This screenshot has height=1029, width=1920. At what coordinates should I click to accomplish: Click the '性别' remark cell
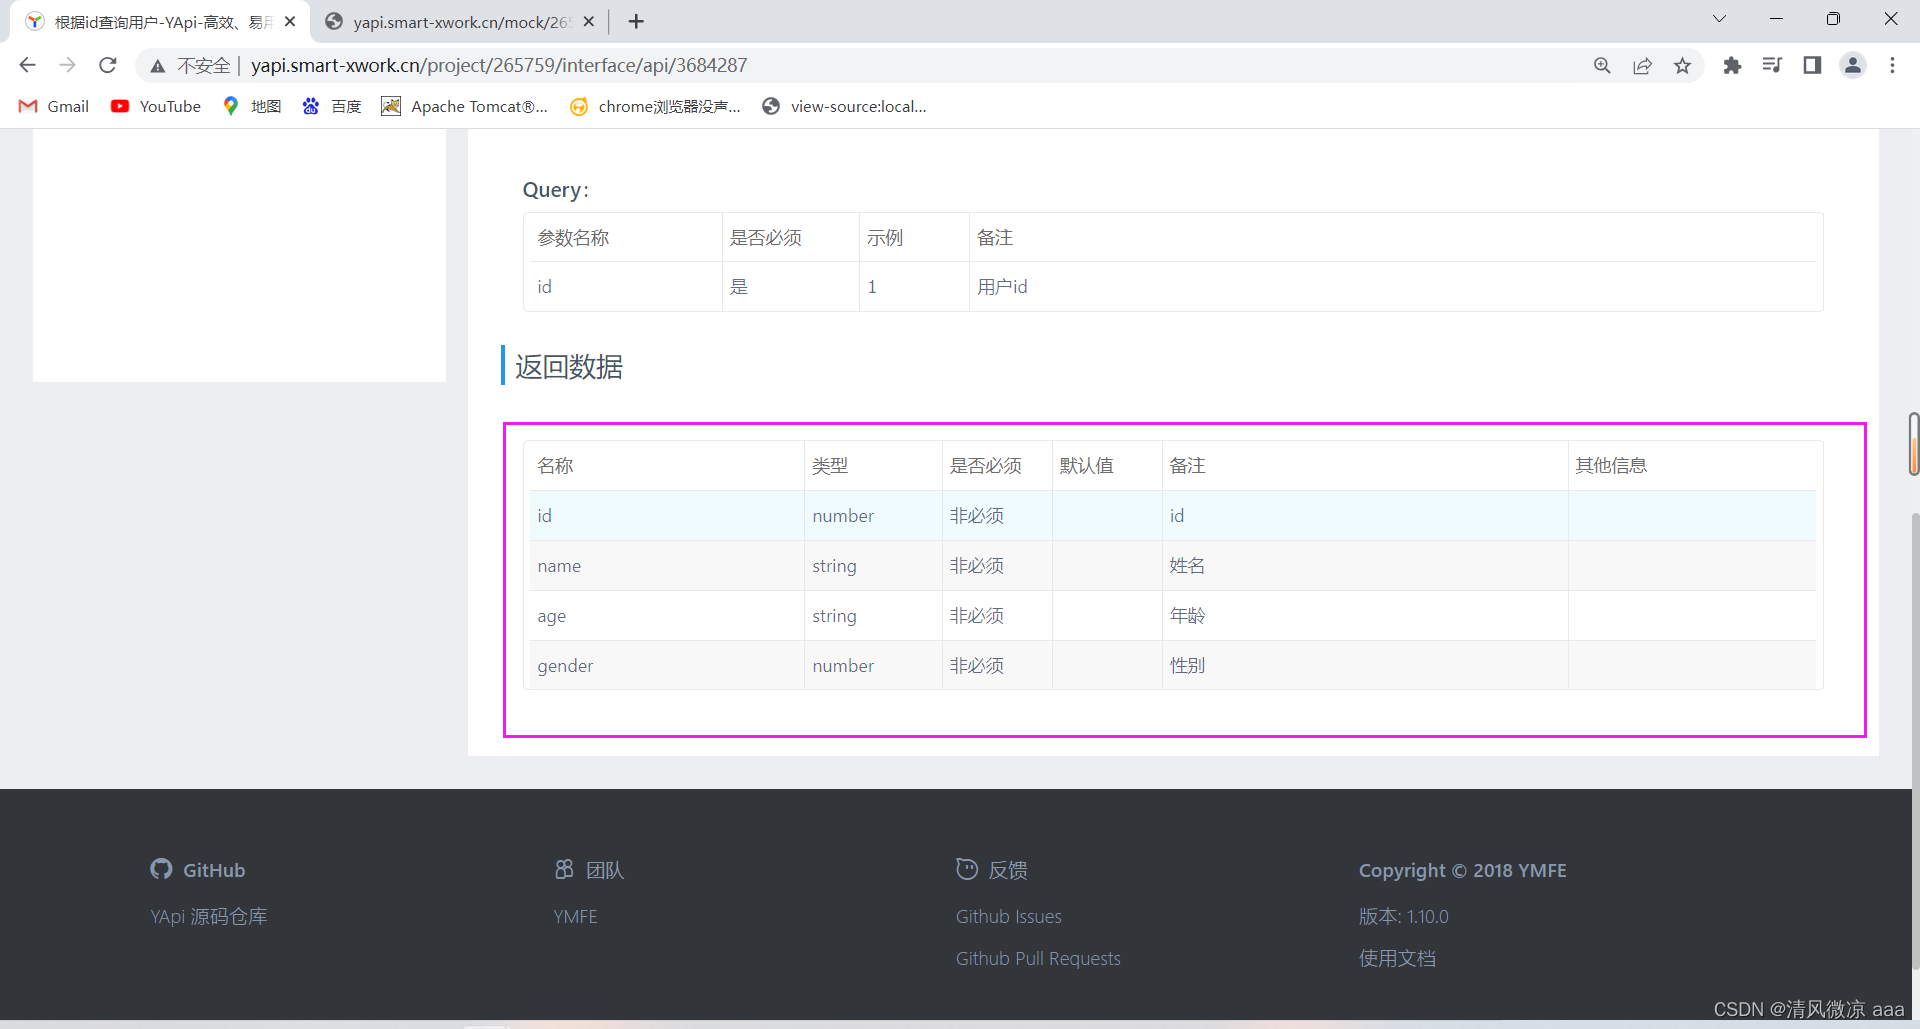click(x=1365, y=666)
